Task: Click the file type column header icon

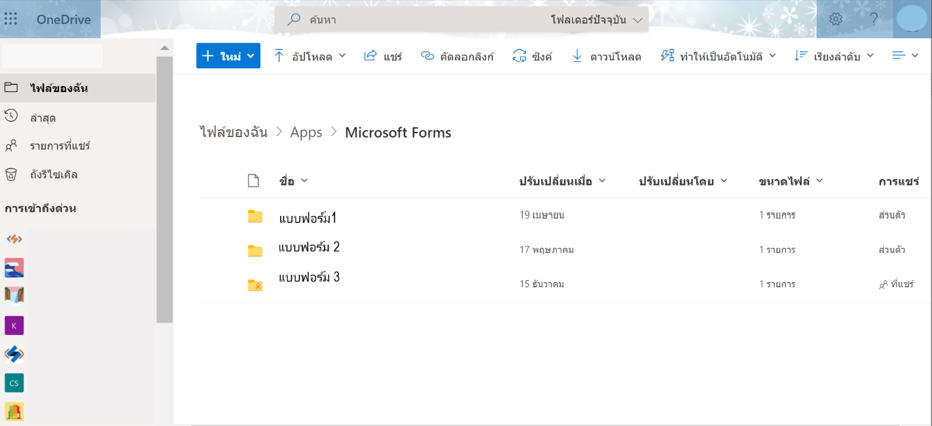Action: [x=253, y=181]
